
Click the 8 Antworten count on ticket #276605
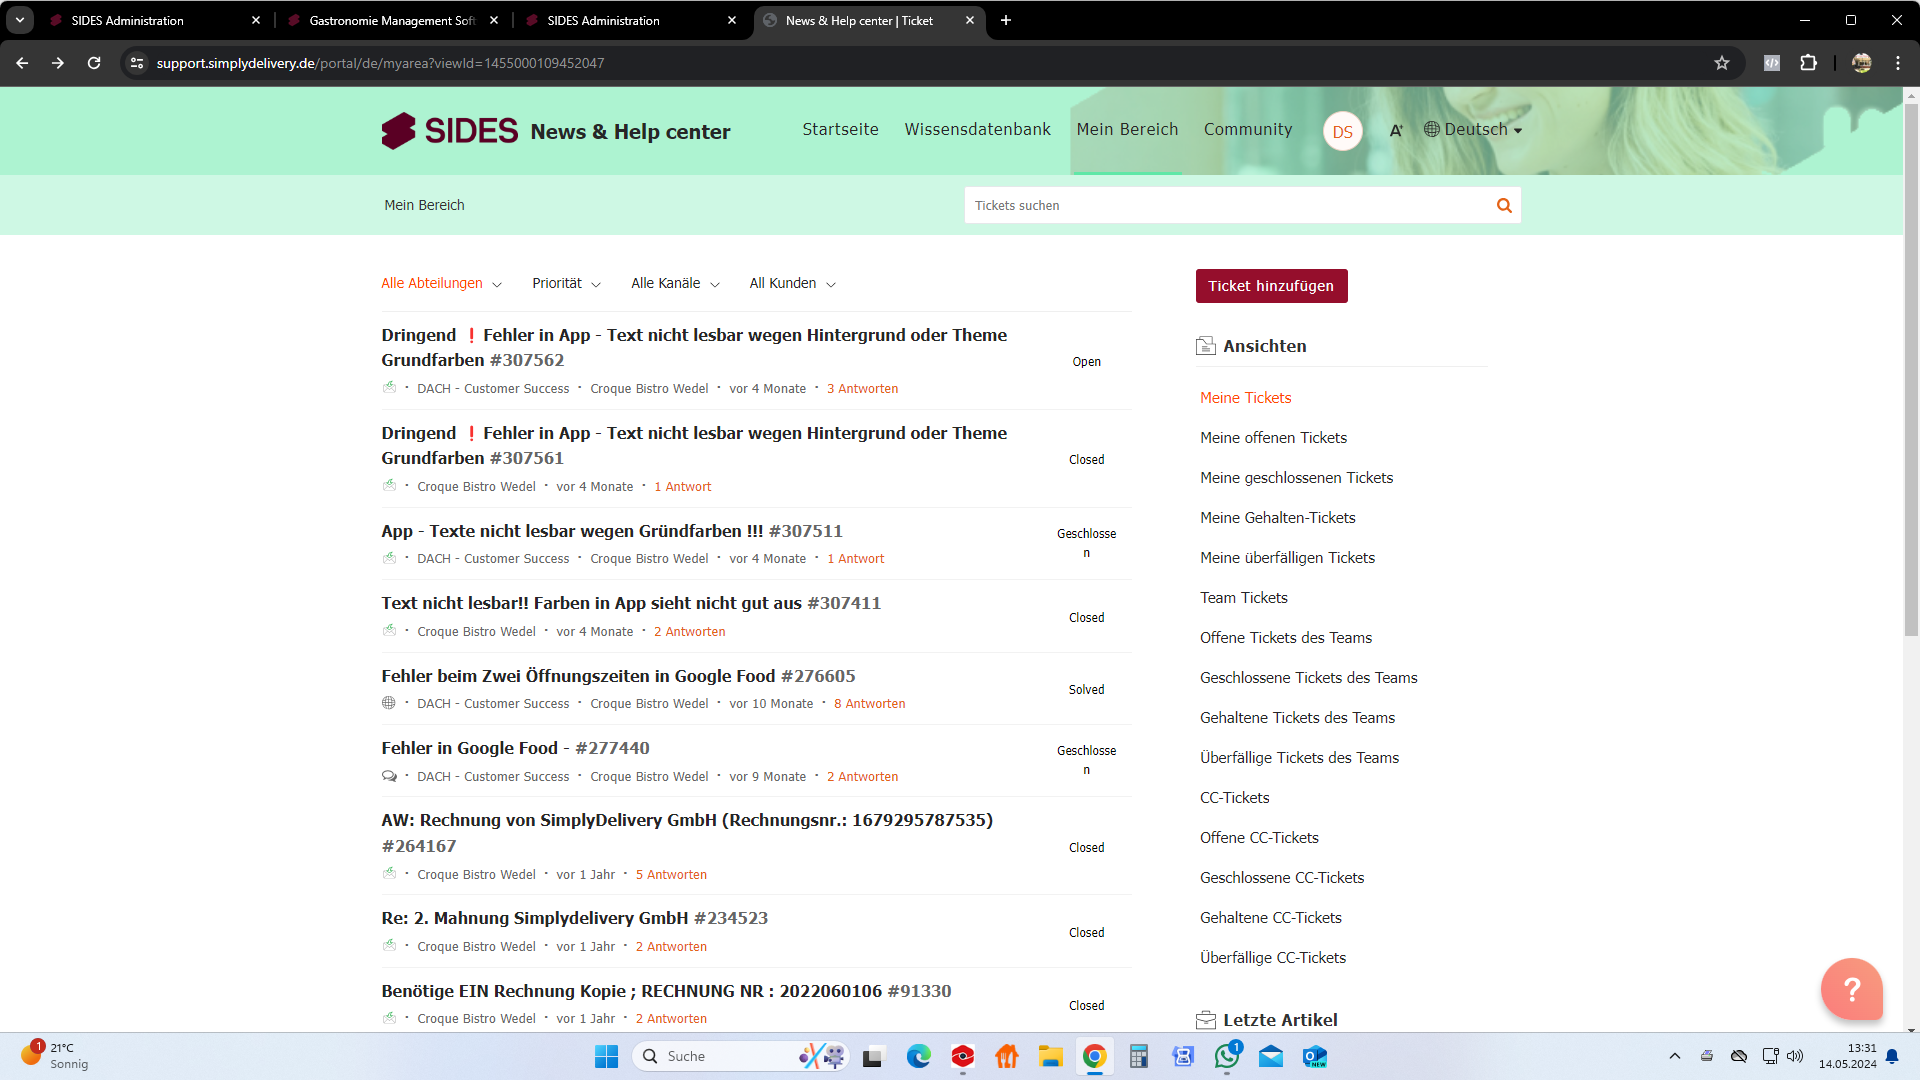pos(869,704)
